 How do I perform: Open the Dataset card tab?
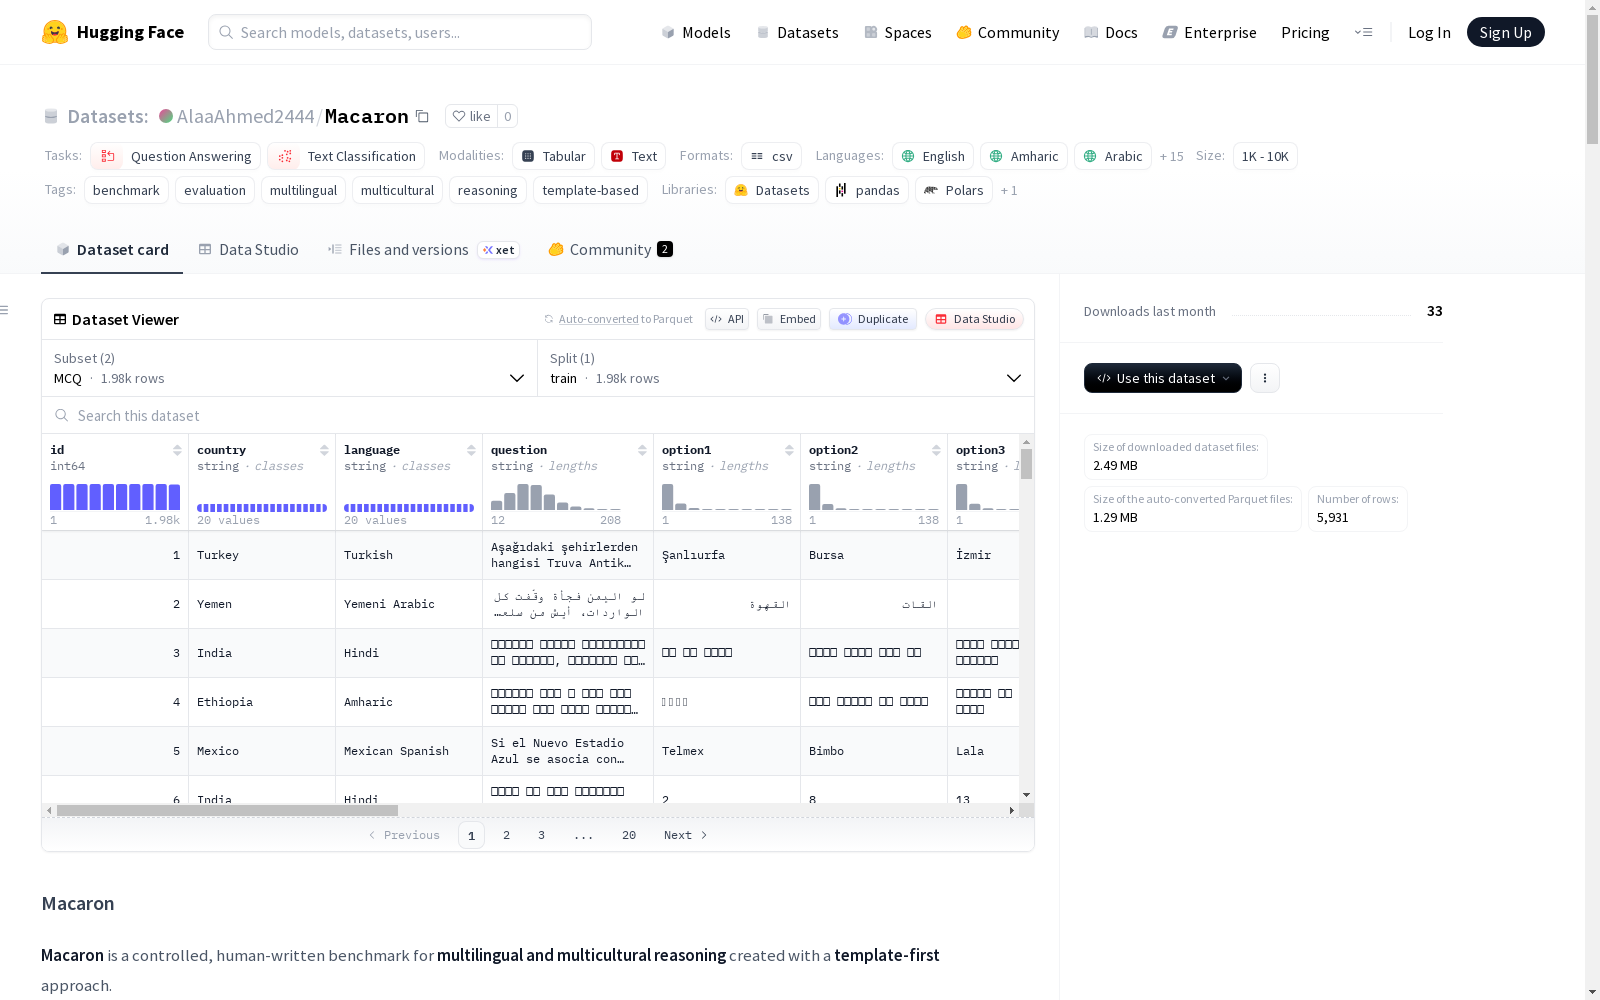pos(112,250)
